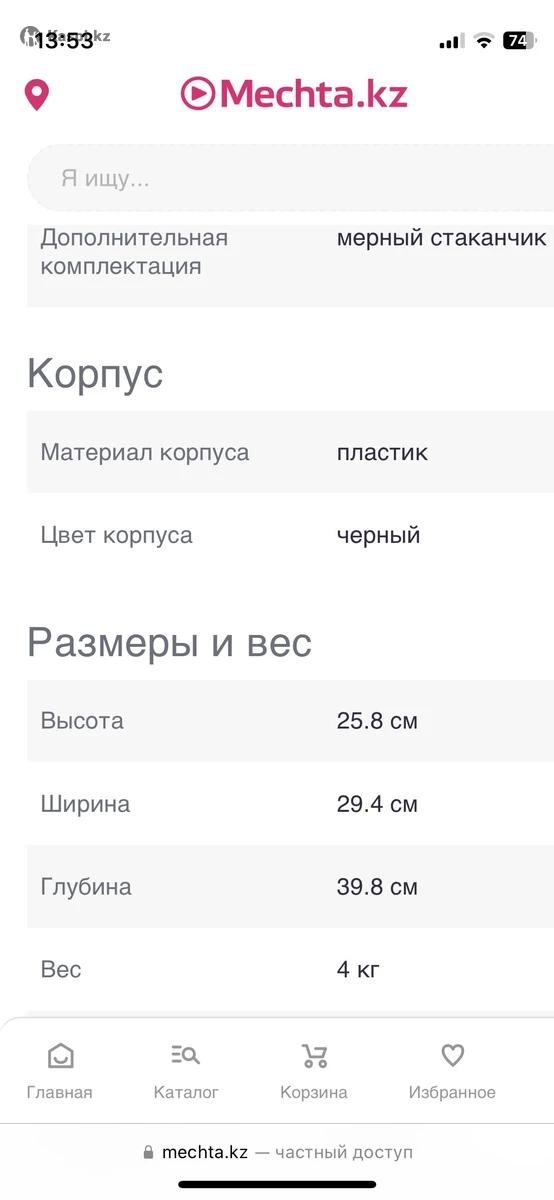Tap the Избранное heart icon
This screenshot has width=554, height=1200.
(x=452, y=1055)
